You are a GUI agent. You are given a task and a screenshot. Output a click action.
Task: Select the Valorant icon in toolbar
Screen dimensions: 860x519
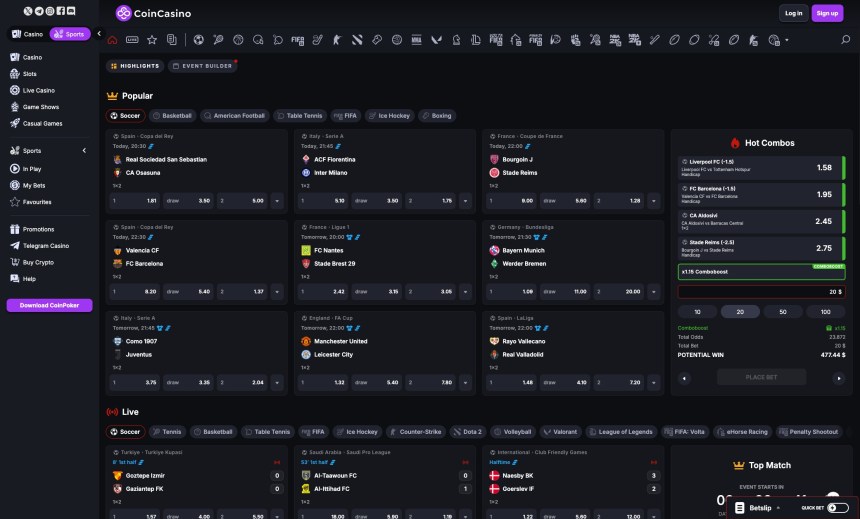[437, 40]
